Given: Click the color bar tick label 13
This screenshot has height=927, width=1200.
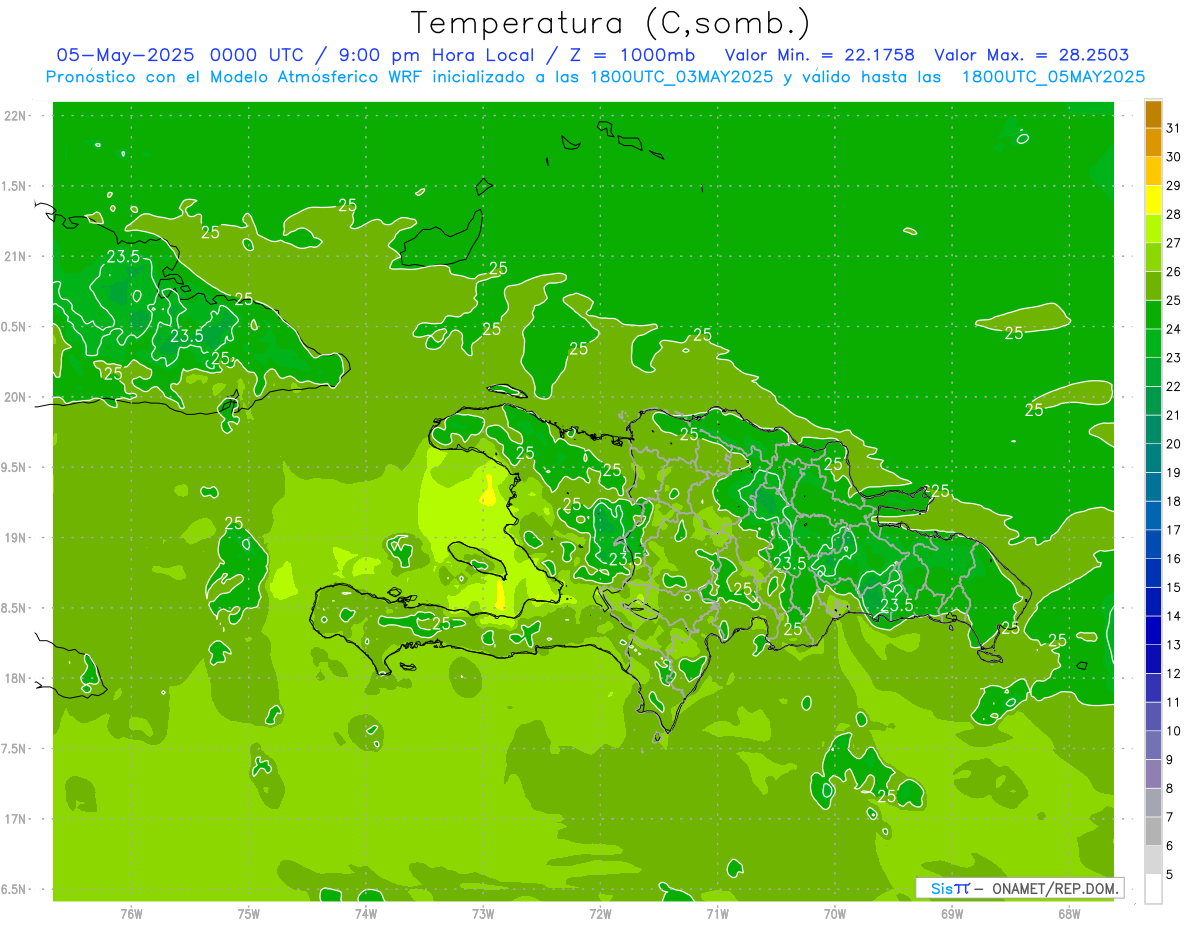Looking at the screenshot, I should [x=1174, y=645].
